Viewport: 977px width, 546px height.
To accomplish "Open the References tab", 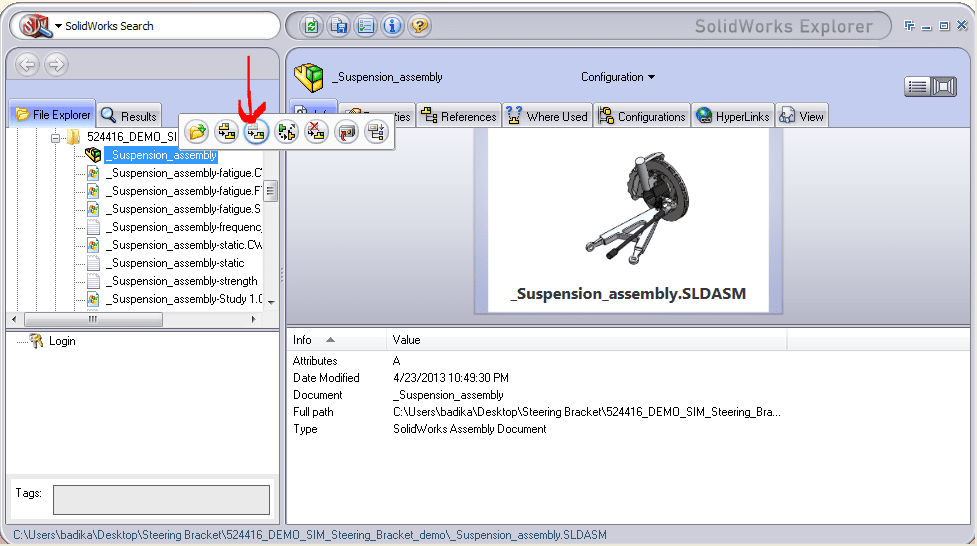I will pos(459,116).
